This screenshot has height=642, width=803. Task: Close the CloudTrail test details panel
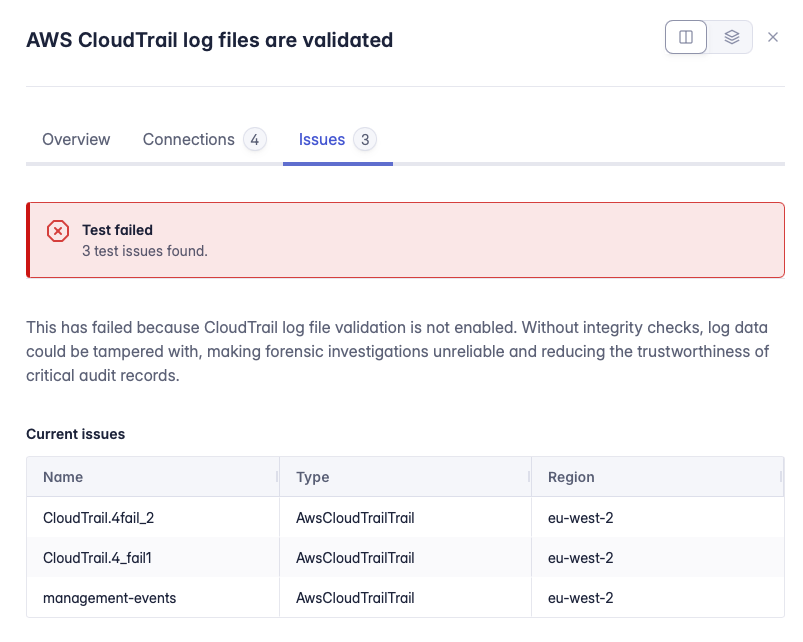[772, 37]
